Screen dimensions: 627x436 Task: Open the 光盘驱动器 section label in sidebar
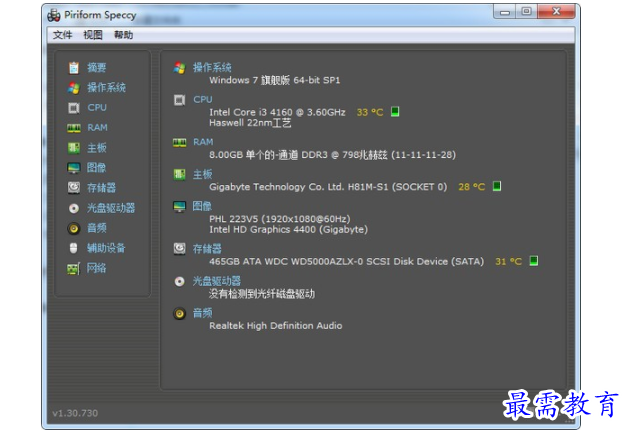111,208
